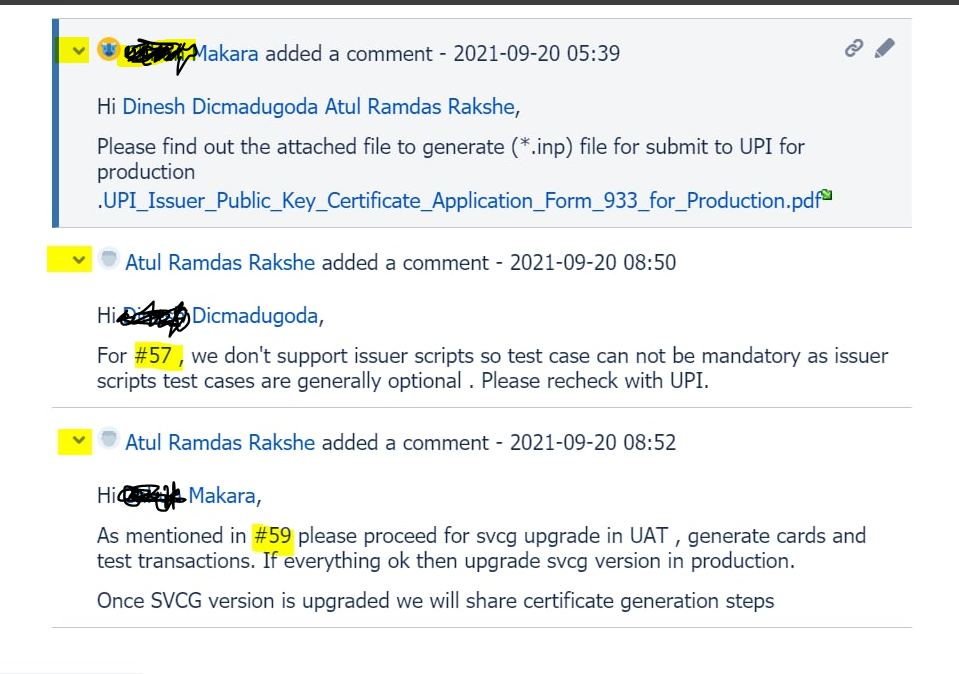Open issue link #57
The height and width of the screenshot is (674, 959).
pos(153,355)
